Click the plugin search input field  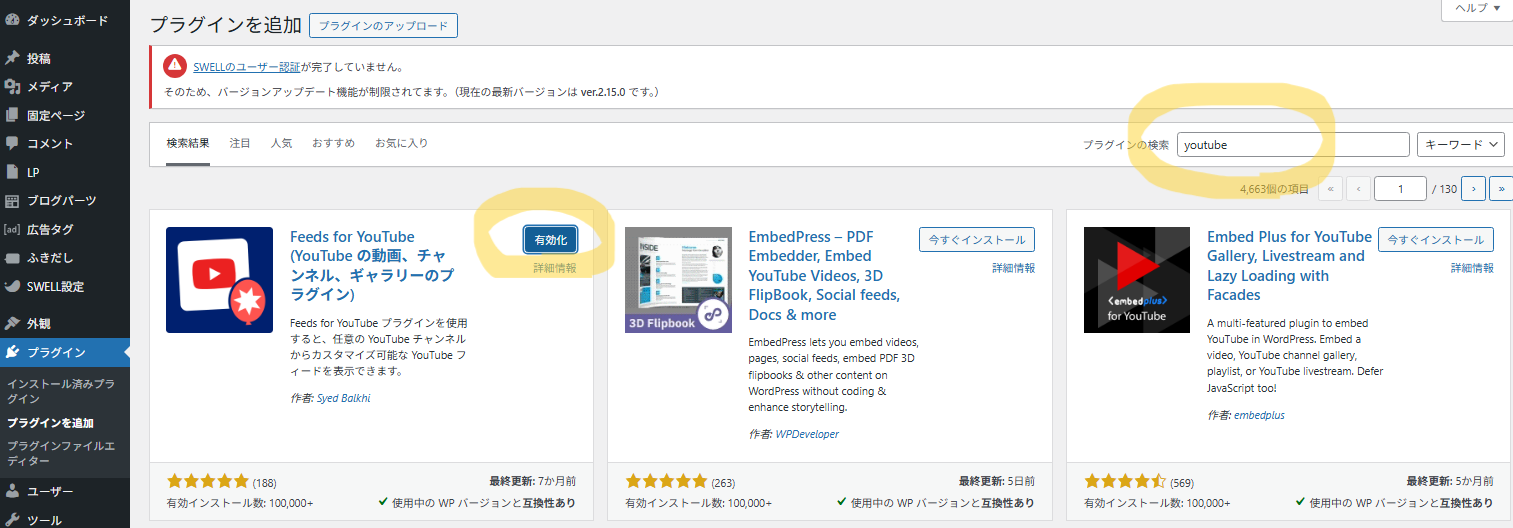click(1292, 145)
